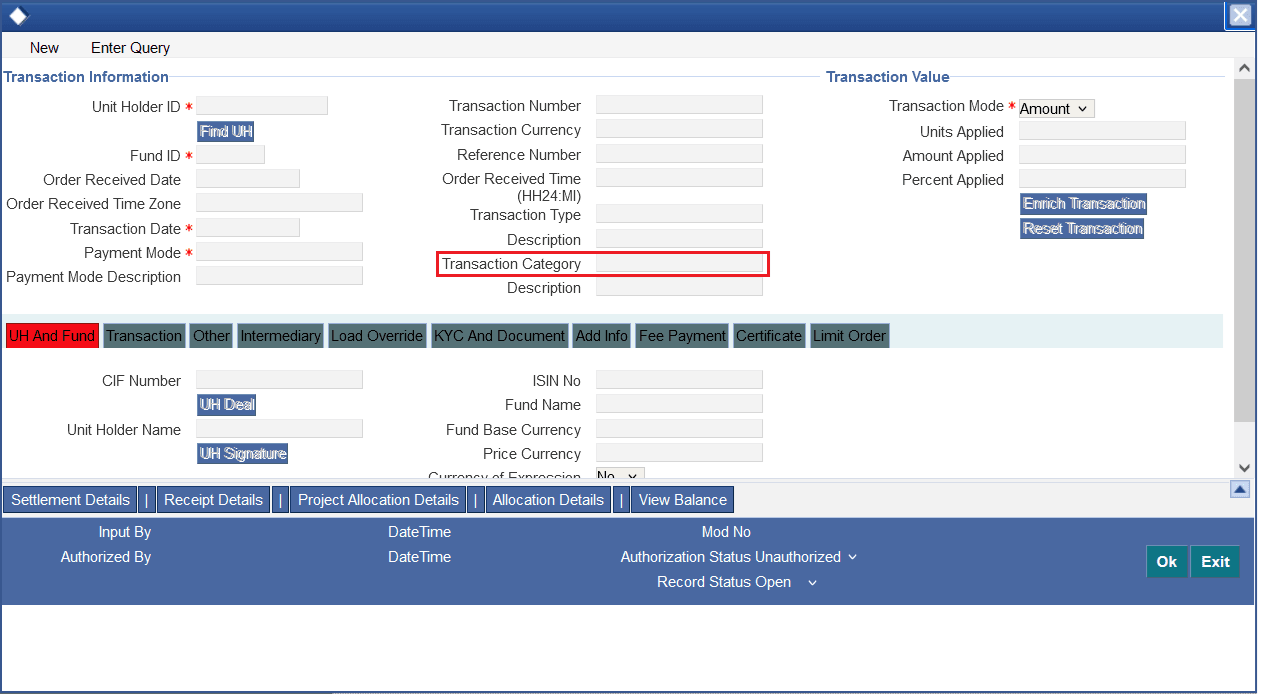
Task: Click the vertical scrollbar thumb
Action: pos(1244,250)
